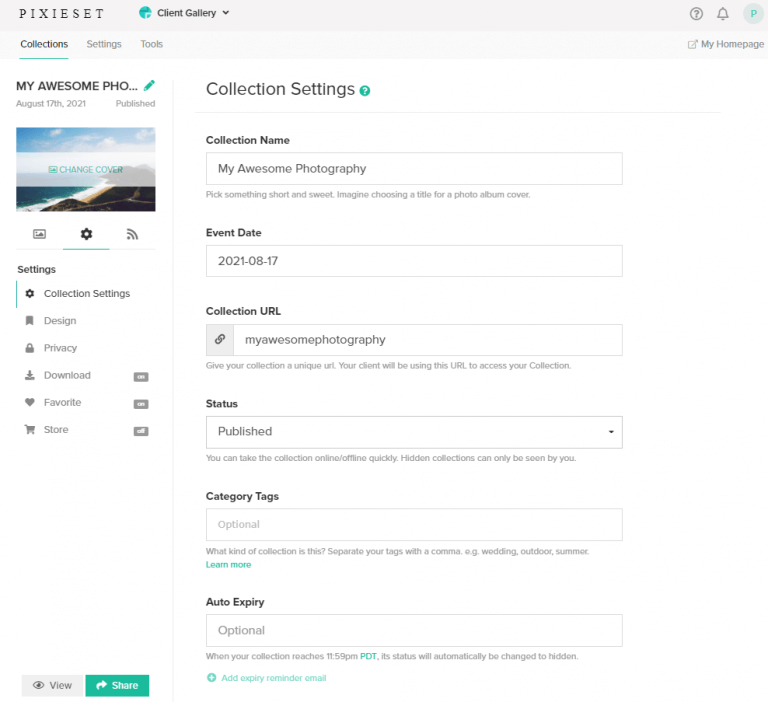Image resolution: width=768 pixels, height=702 pixels.
Task: Switch to the photos panel icon
Action: [x=40, y=234]
